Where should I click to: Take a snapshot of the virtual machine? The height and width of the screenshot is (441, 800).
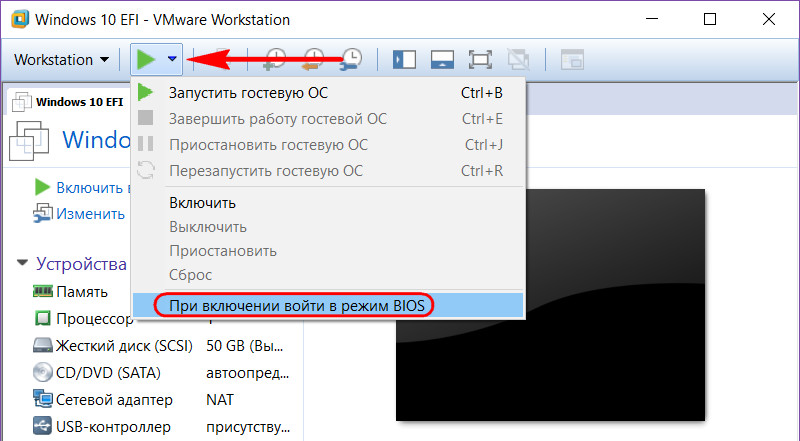[274, 59]
